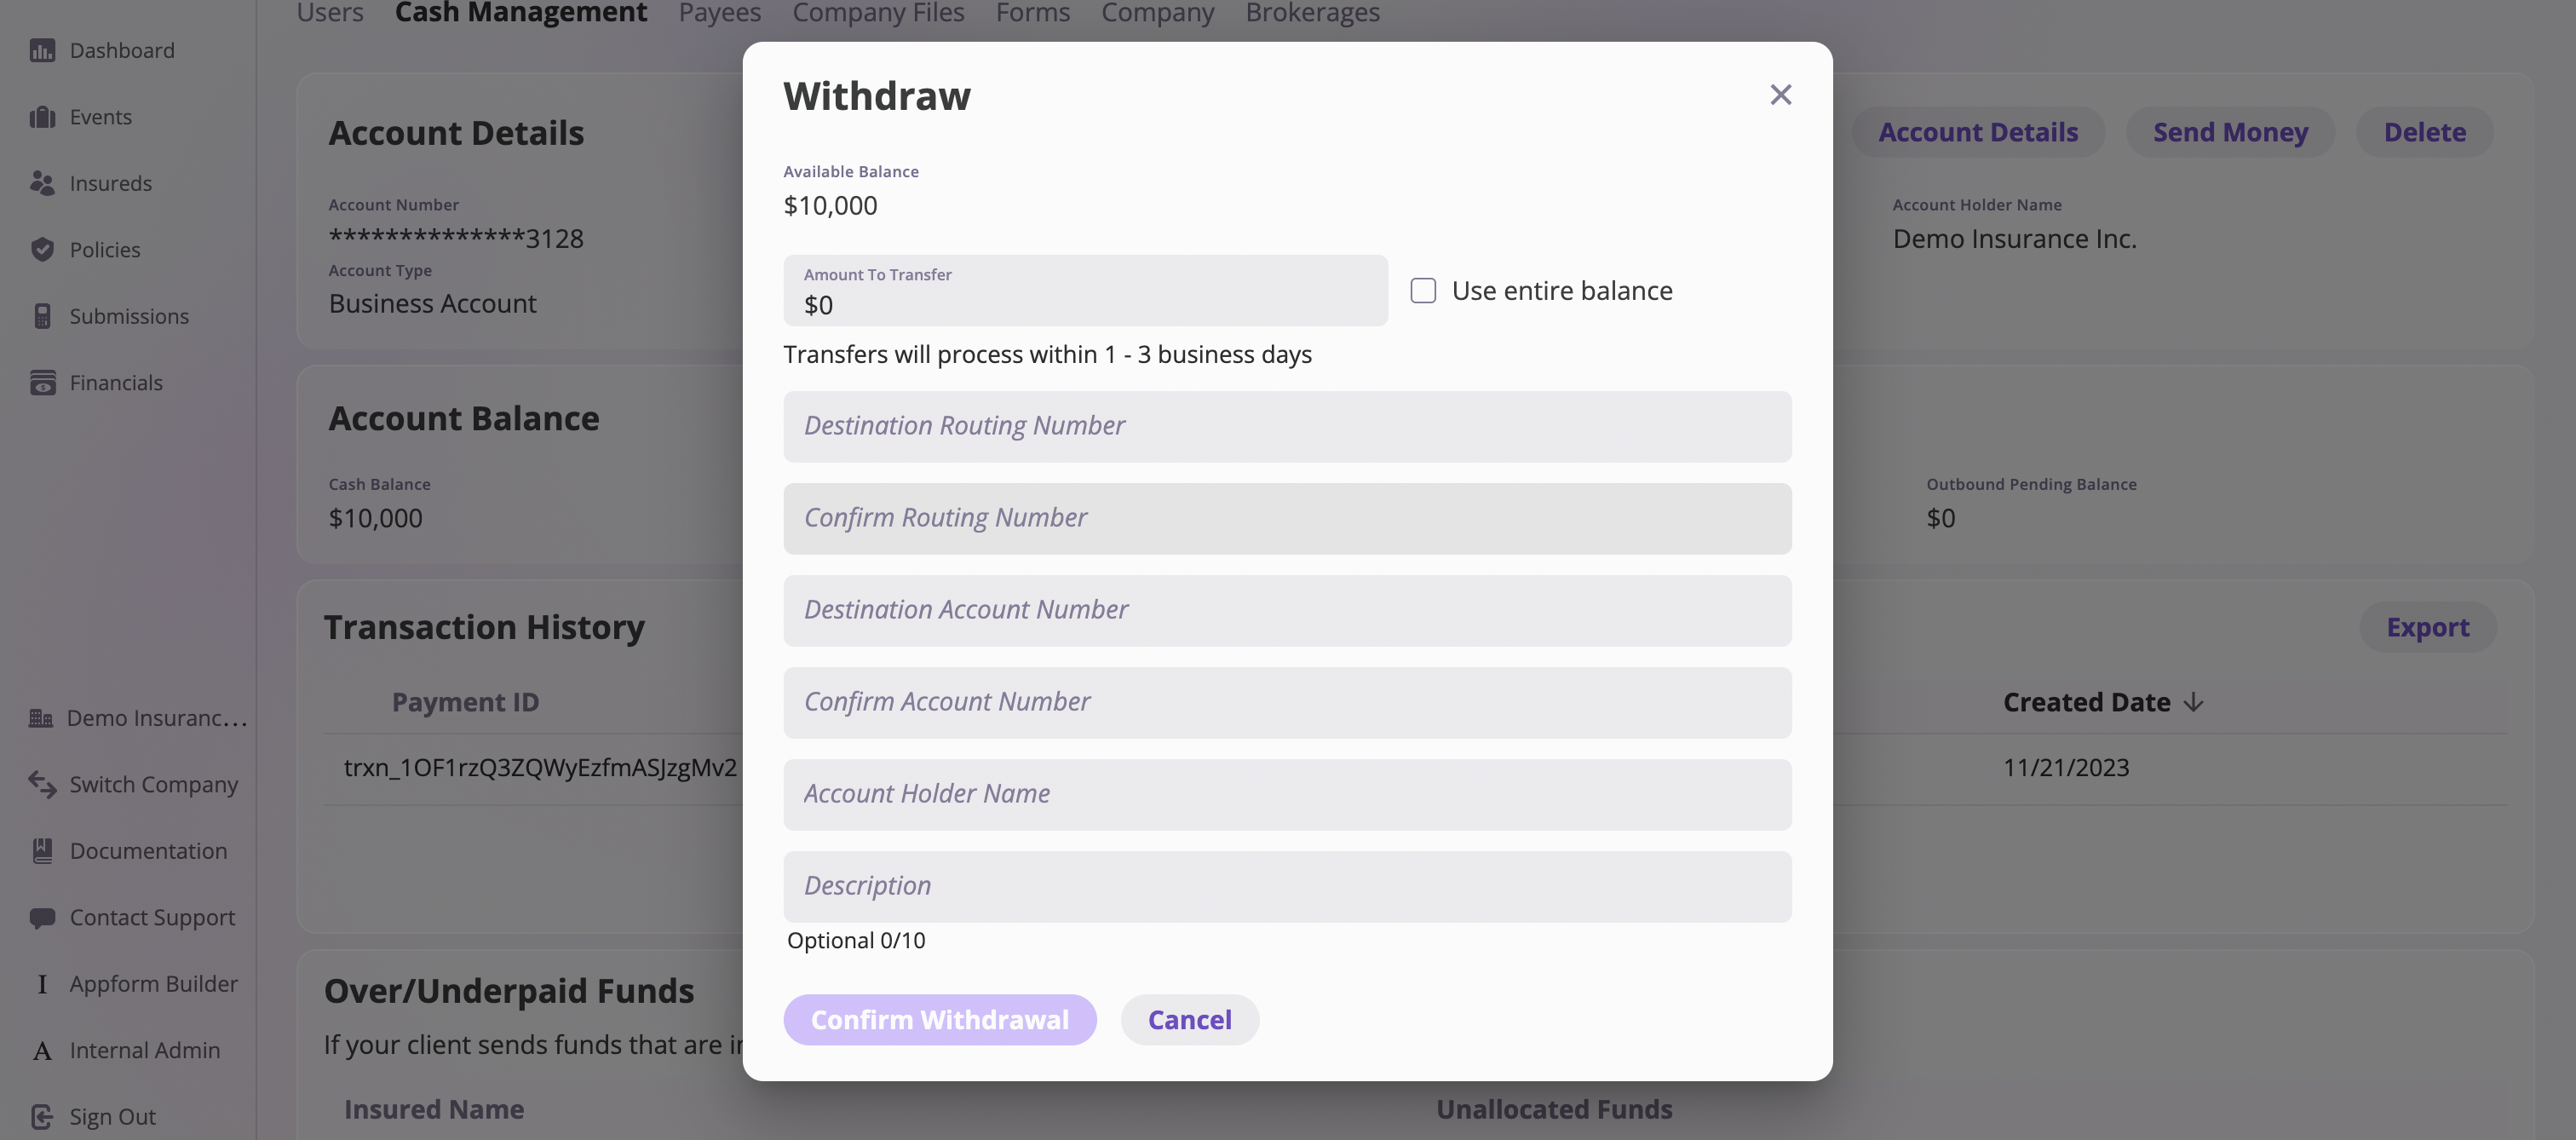Focus the Description field
This screenshot has width=2576, height=1140.
point(1287,886)
